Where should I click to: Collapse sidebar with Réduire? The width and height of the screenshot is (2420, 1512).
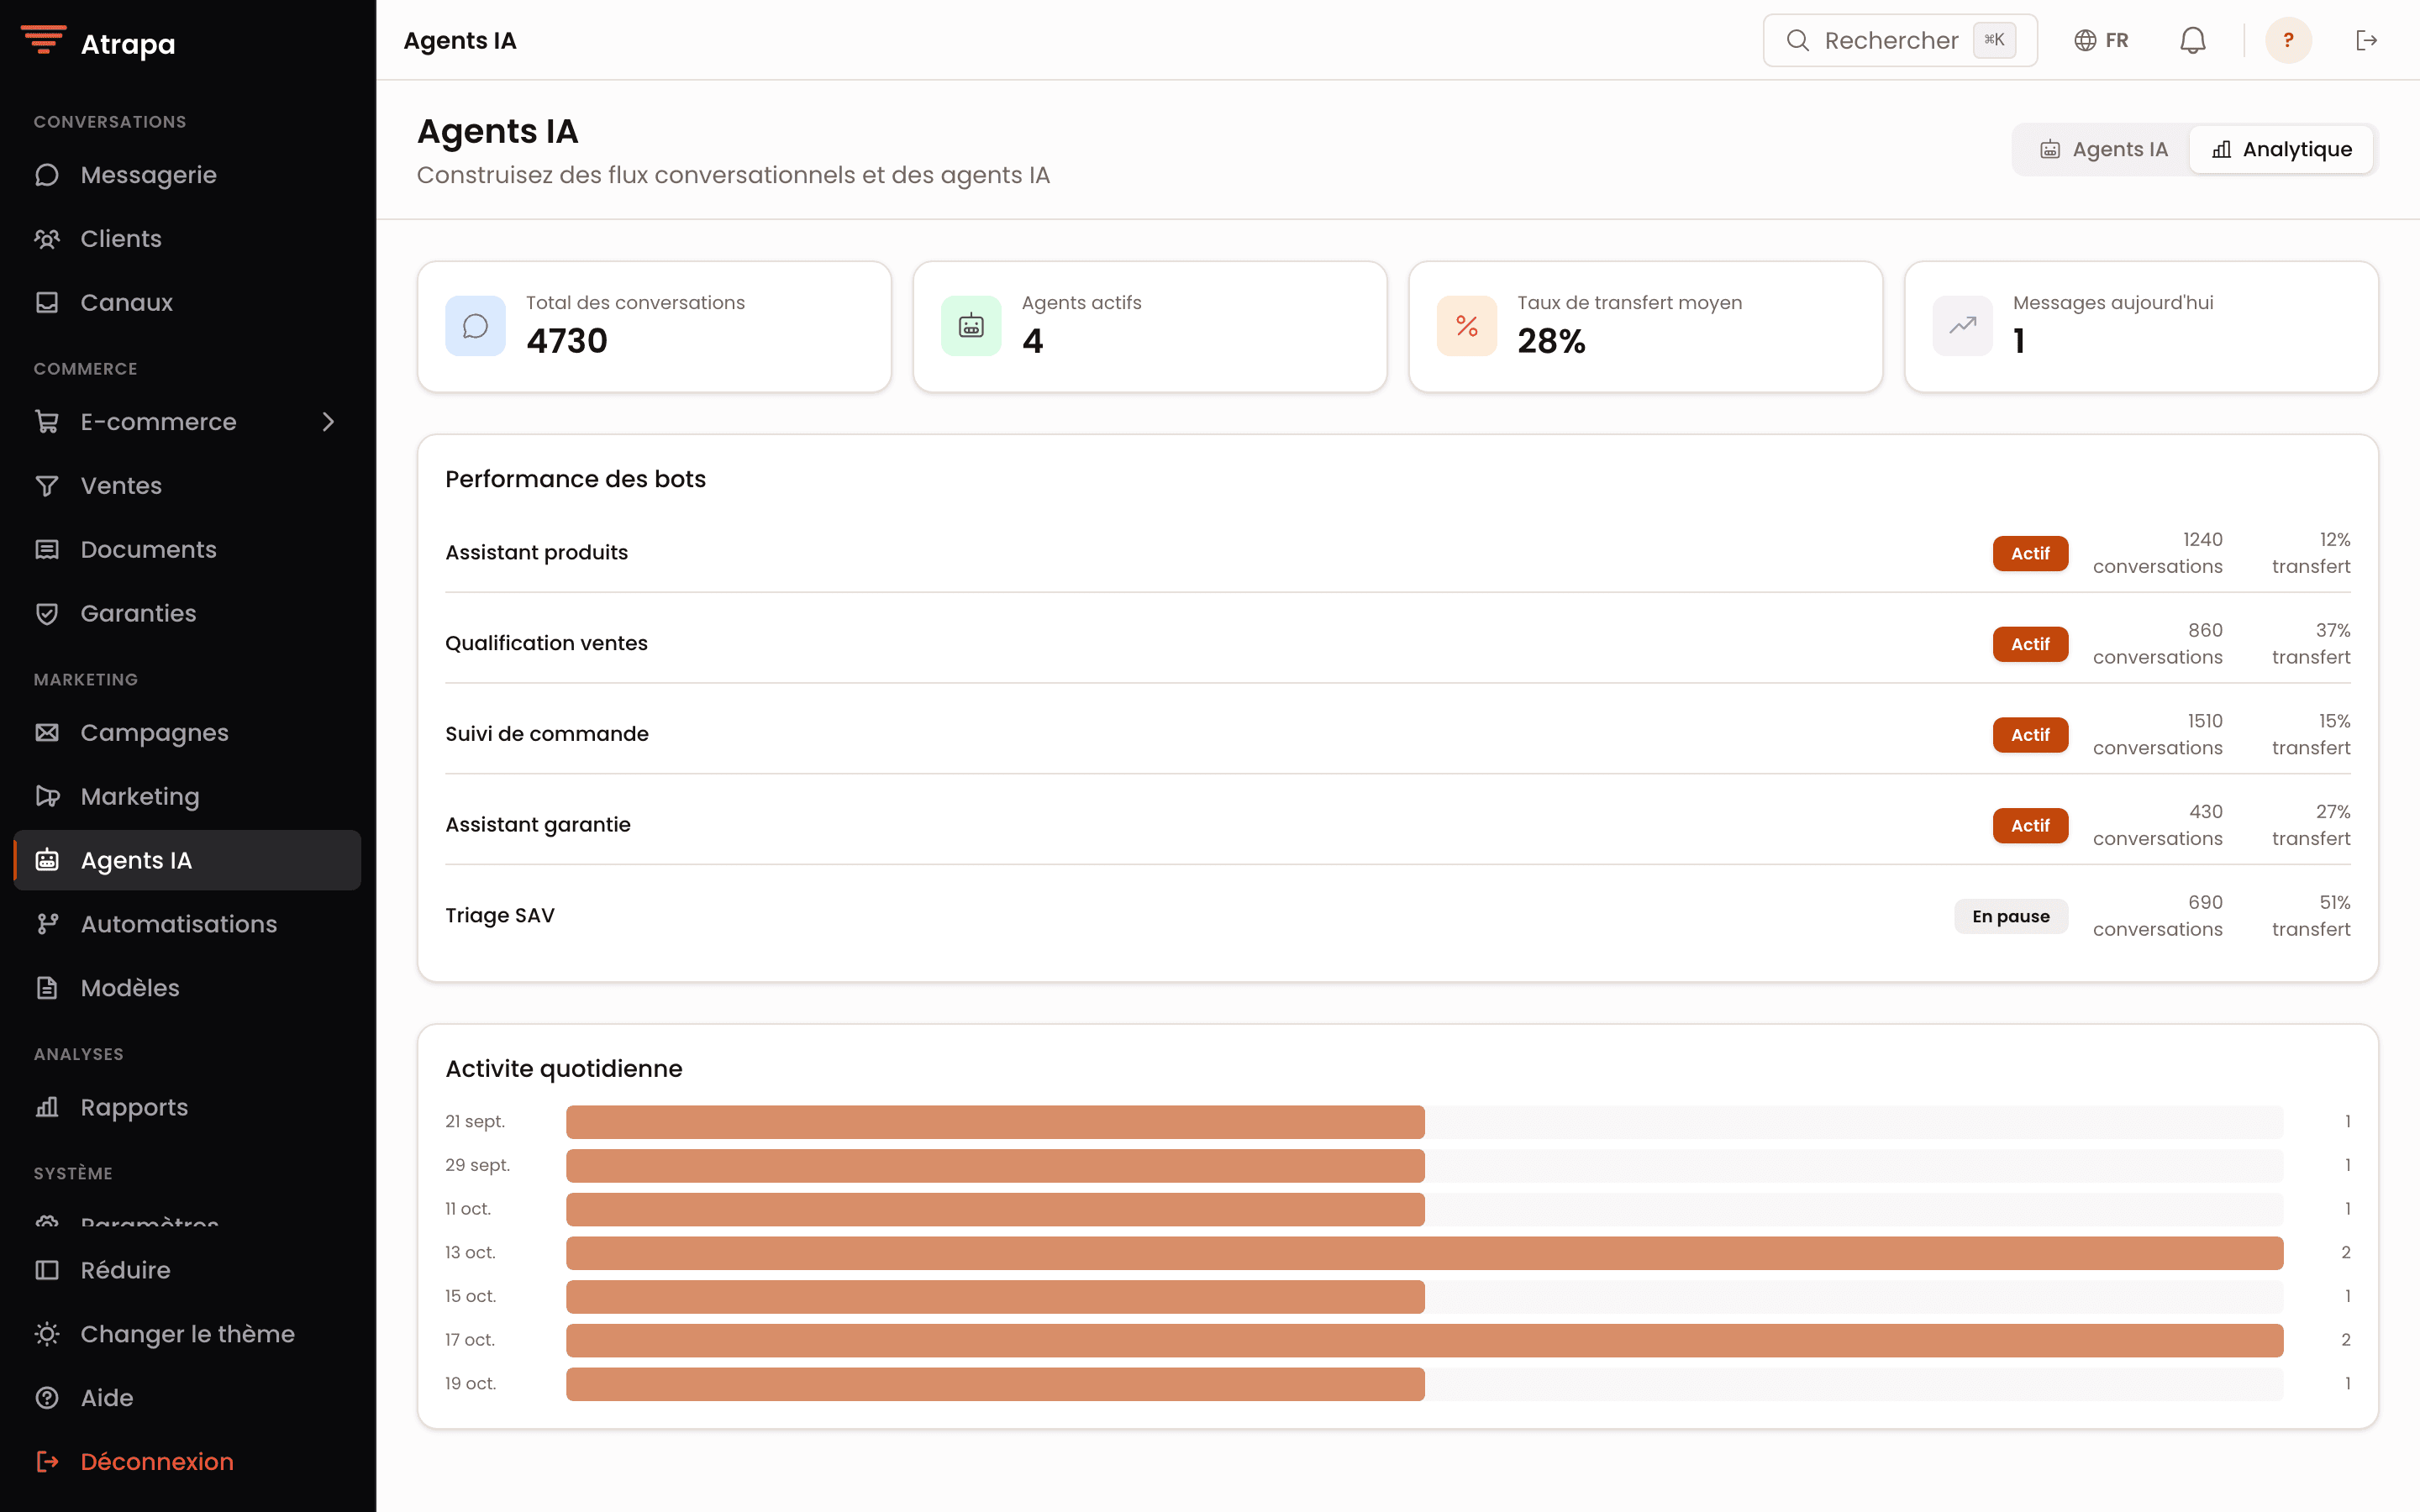(187, 1270)
